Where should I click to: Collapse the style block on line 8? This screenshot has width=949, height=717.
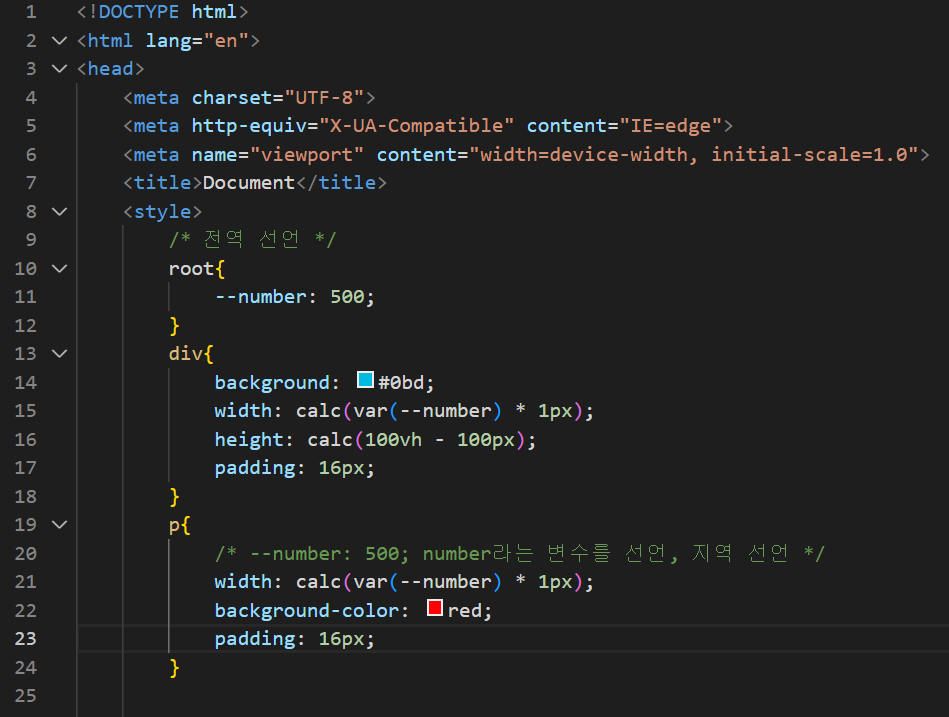pos(58,211)
